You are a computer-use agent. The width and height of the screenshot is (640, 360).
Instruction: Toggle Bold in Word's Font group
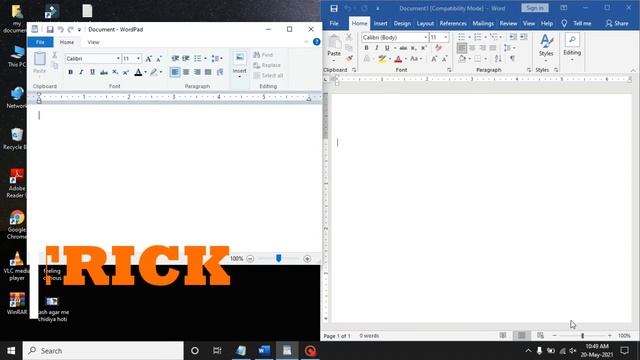pos(366,48)
